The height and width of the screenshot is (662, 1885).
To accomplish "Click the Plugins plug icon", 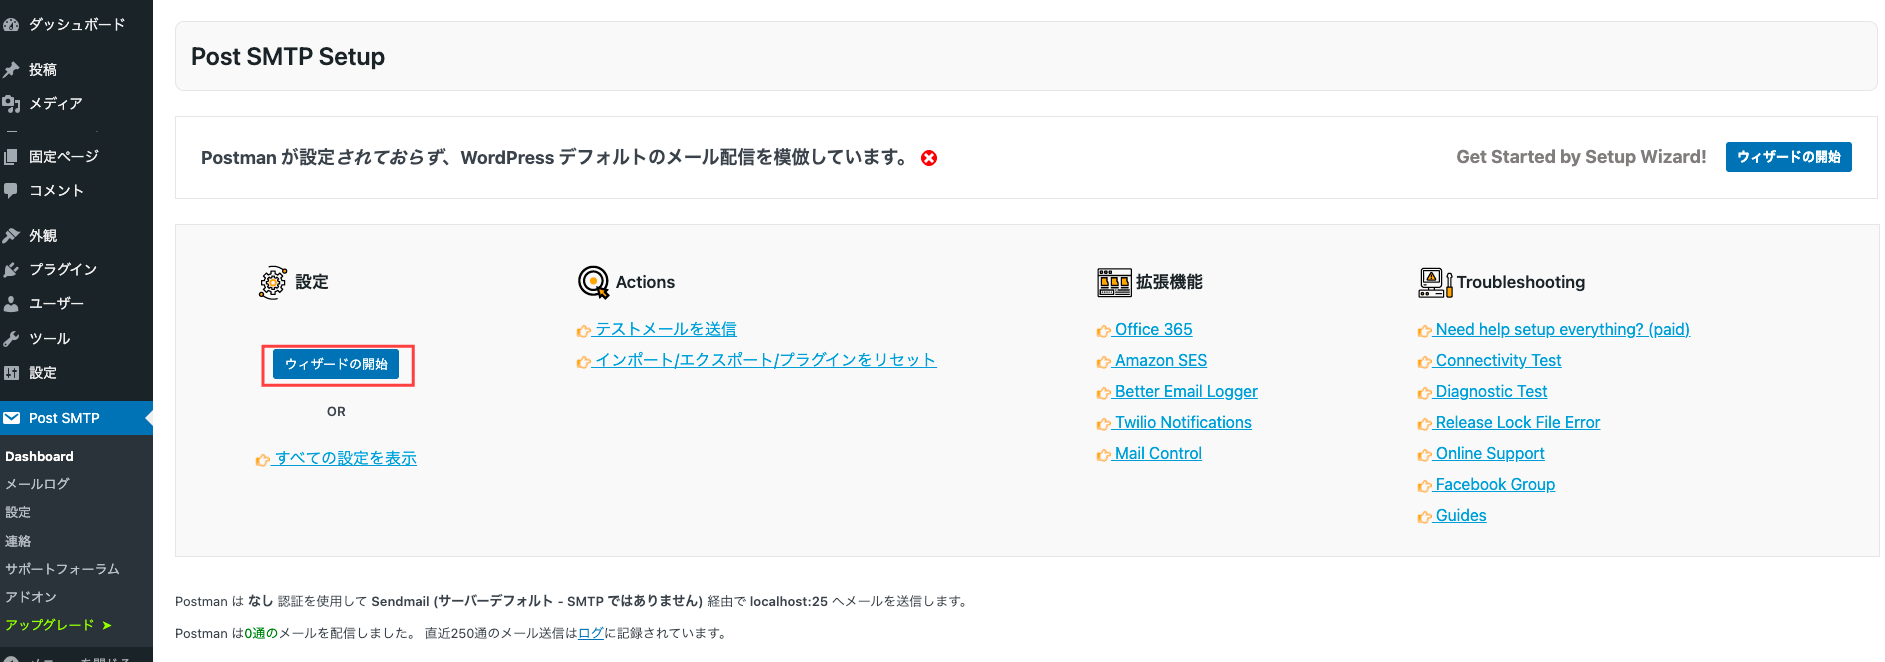I will click(11, 270).
